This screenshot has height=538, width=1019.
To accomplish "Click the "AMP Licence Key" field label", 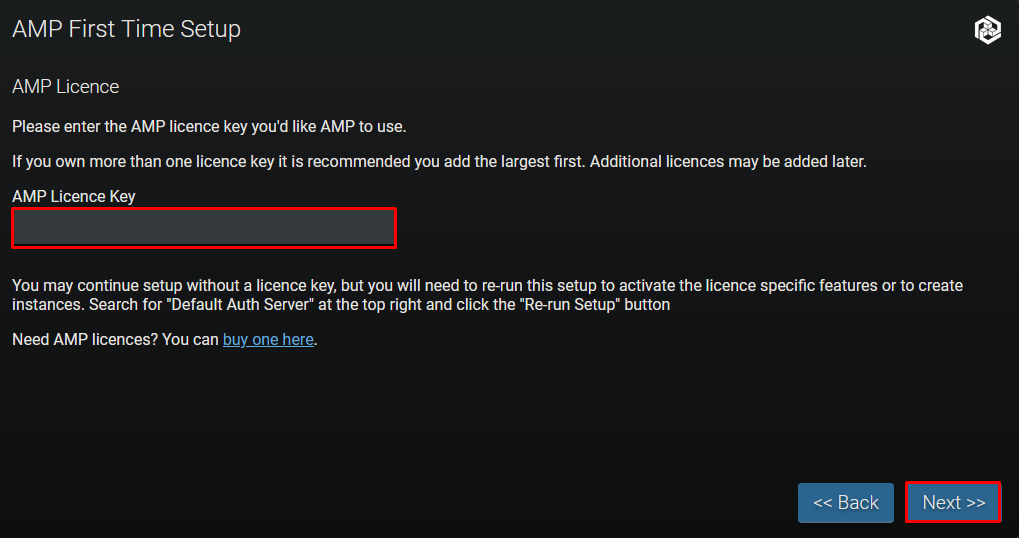I will (x=73, y=196).
